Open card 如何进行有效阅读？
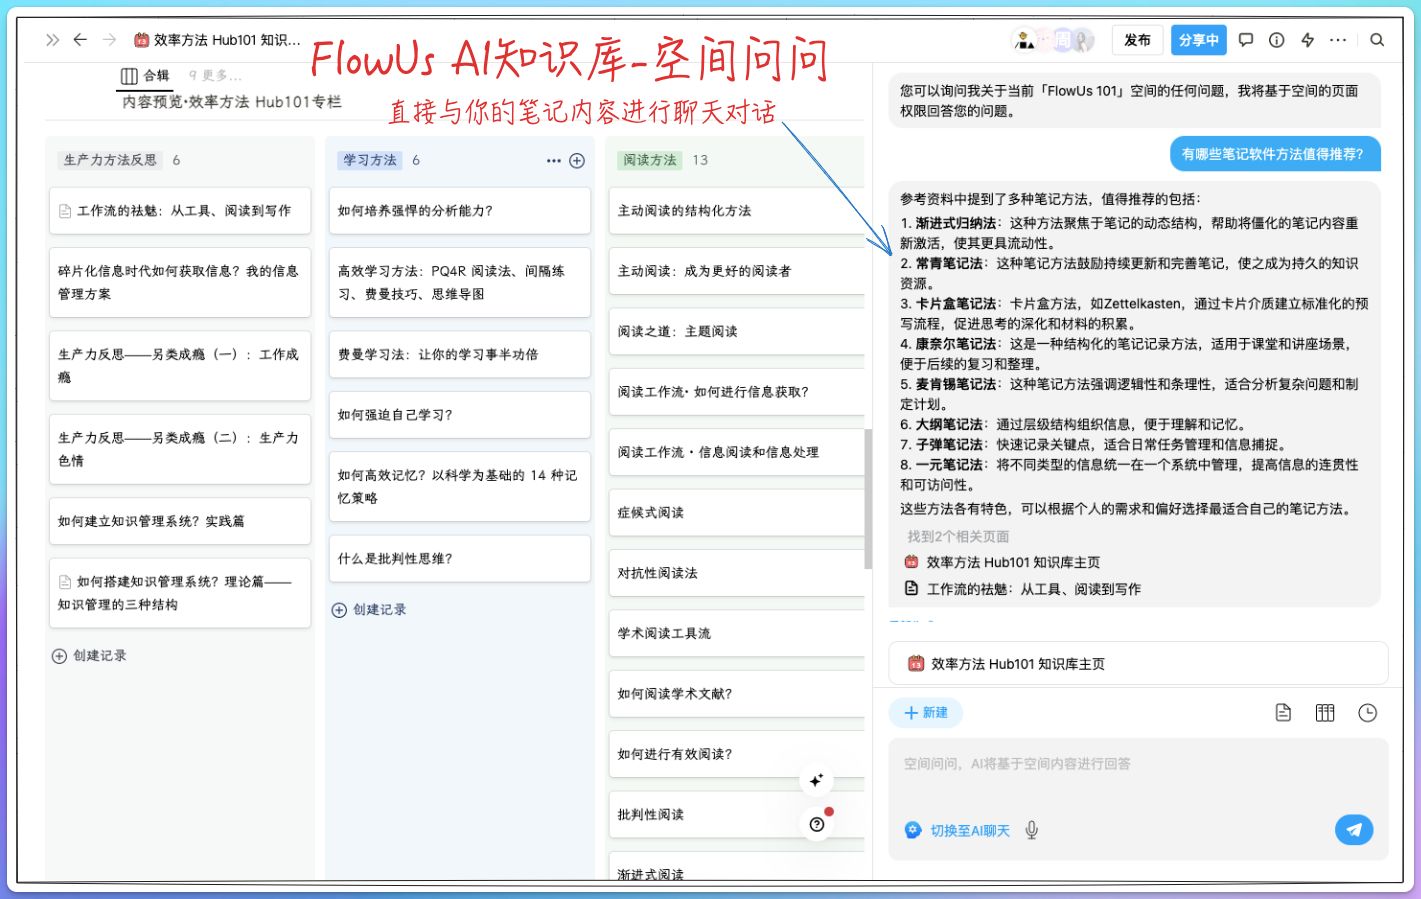The width and height of the screenshot is (1421, 899). pyautogui.click(x=737, y=754)
